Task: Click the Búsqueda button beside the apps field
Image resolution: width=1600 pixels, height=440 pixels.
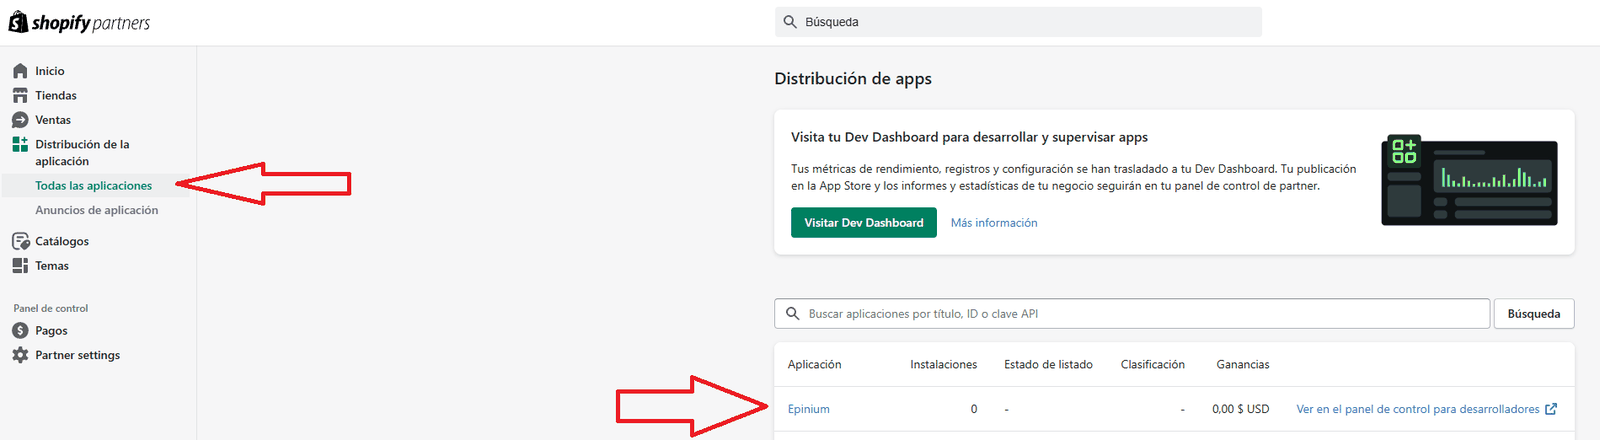Action: pyautogui.click(x=1534, y=314)
